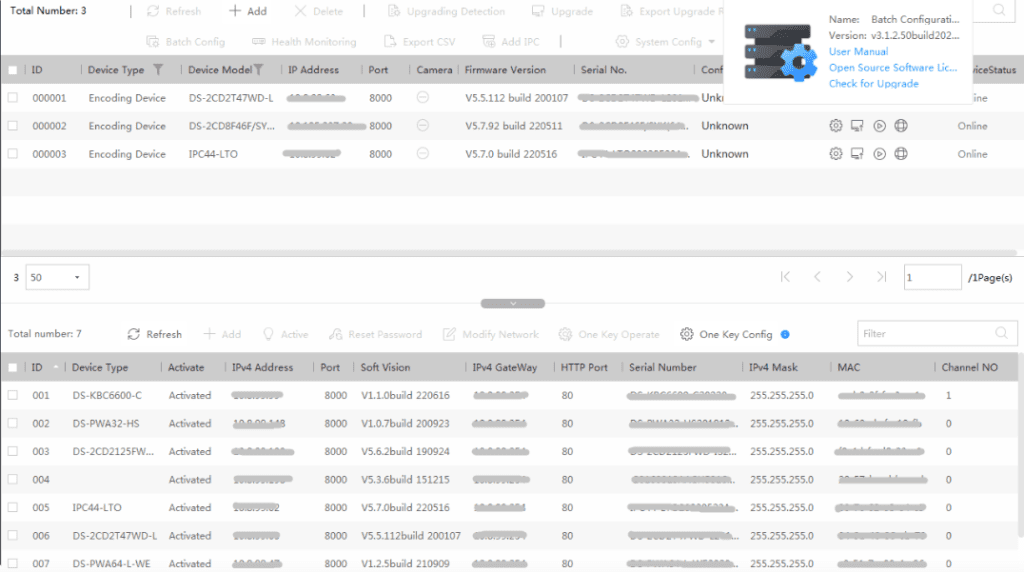Play live view for device 000002
The image size is (1024, 572).
(880, 126)
